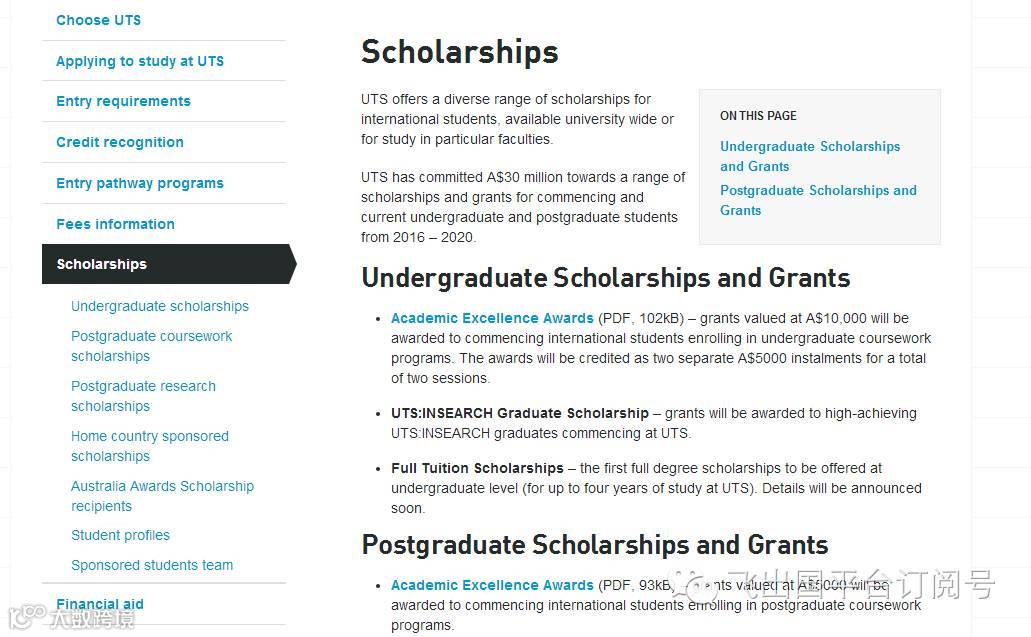1031x637 pixels.
Task: Open Entry pathway programs page
Action: tap(140, 183)
